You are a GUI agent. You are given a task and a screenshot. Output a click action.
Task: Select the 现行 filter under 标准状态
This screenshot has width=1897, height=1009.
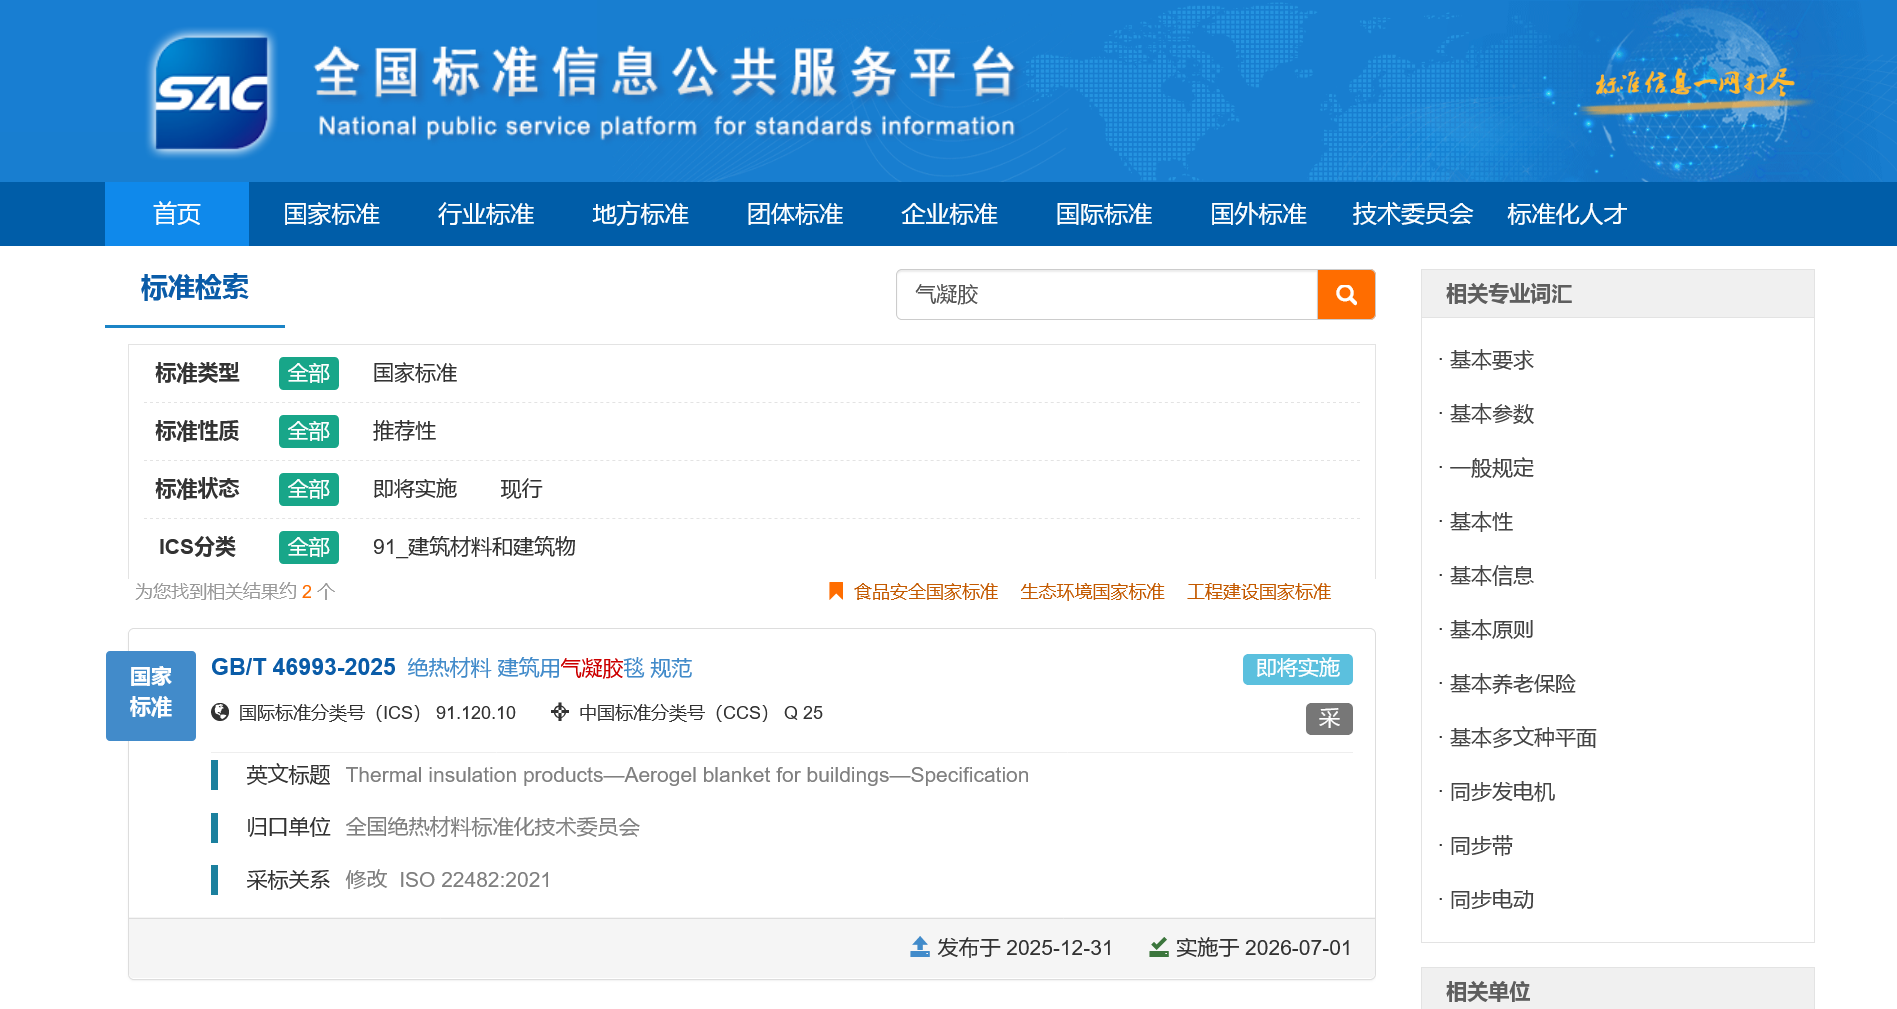[520, 489]
